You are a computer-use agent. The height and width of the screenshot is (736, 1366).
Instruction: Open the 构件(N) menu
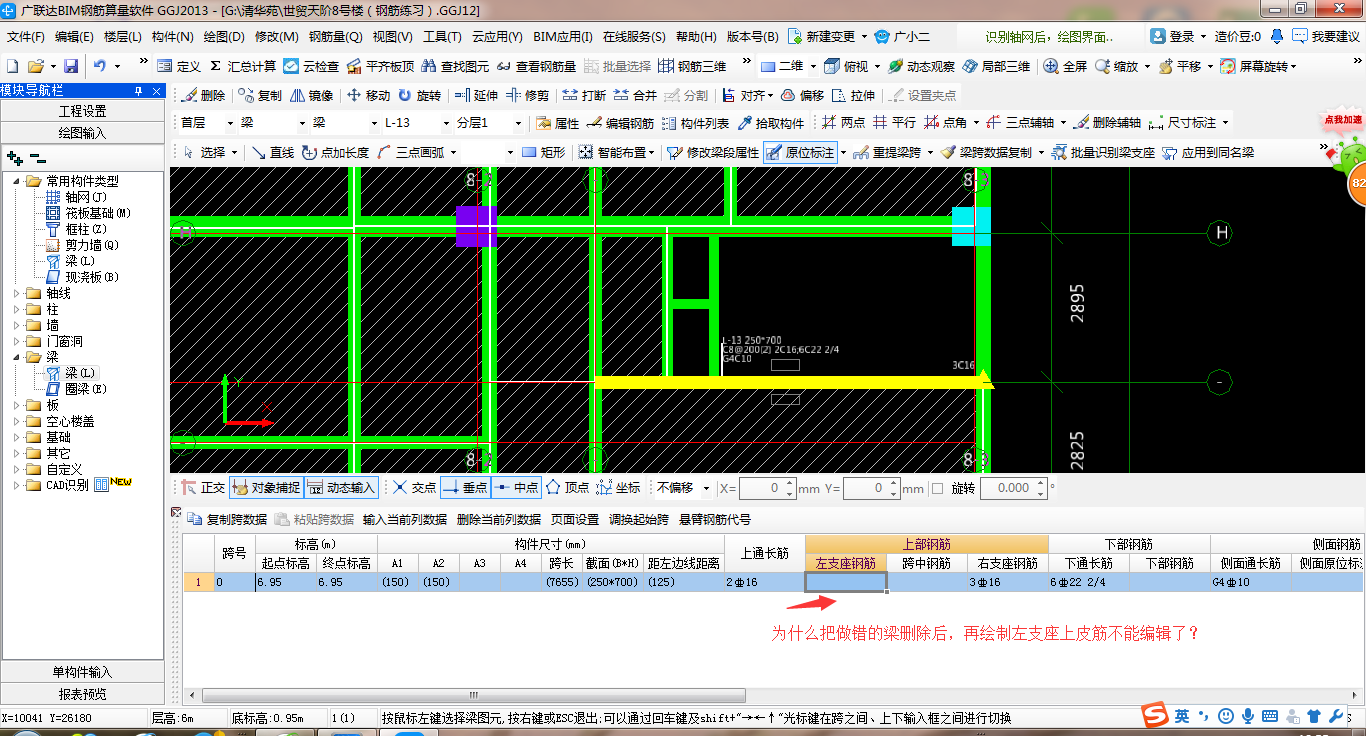pyautogui.click(x=172, y=37)
